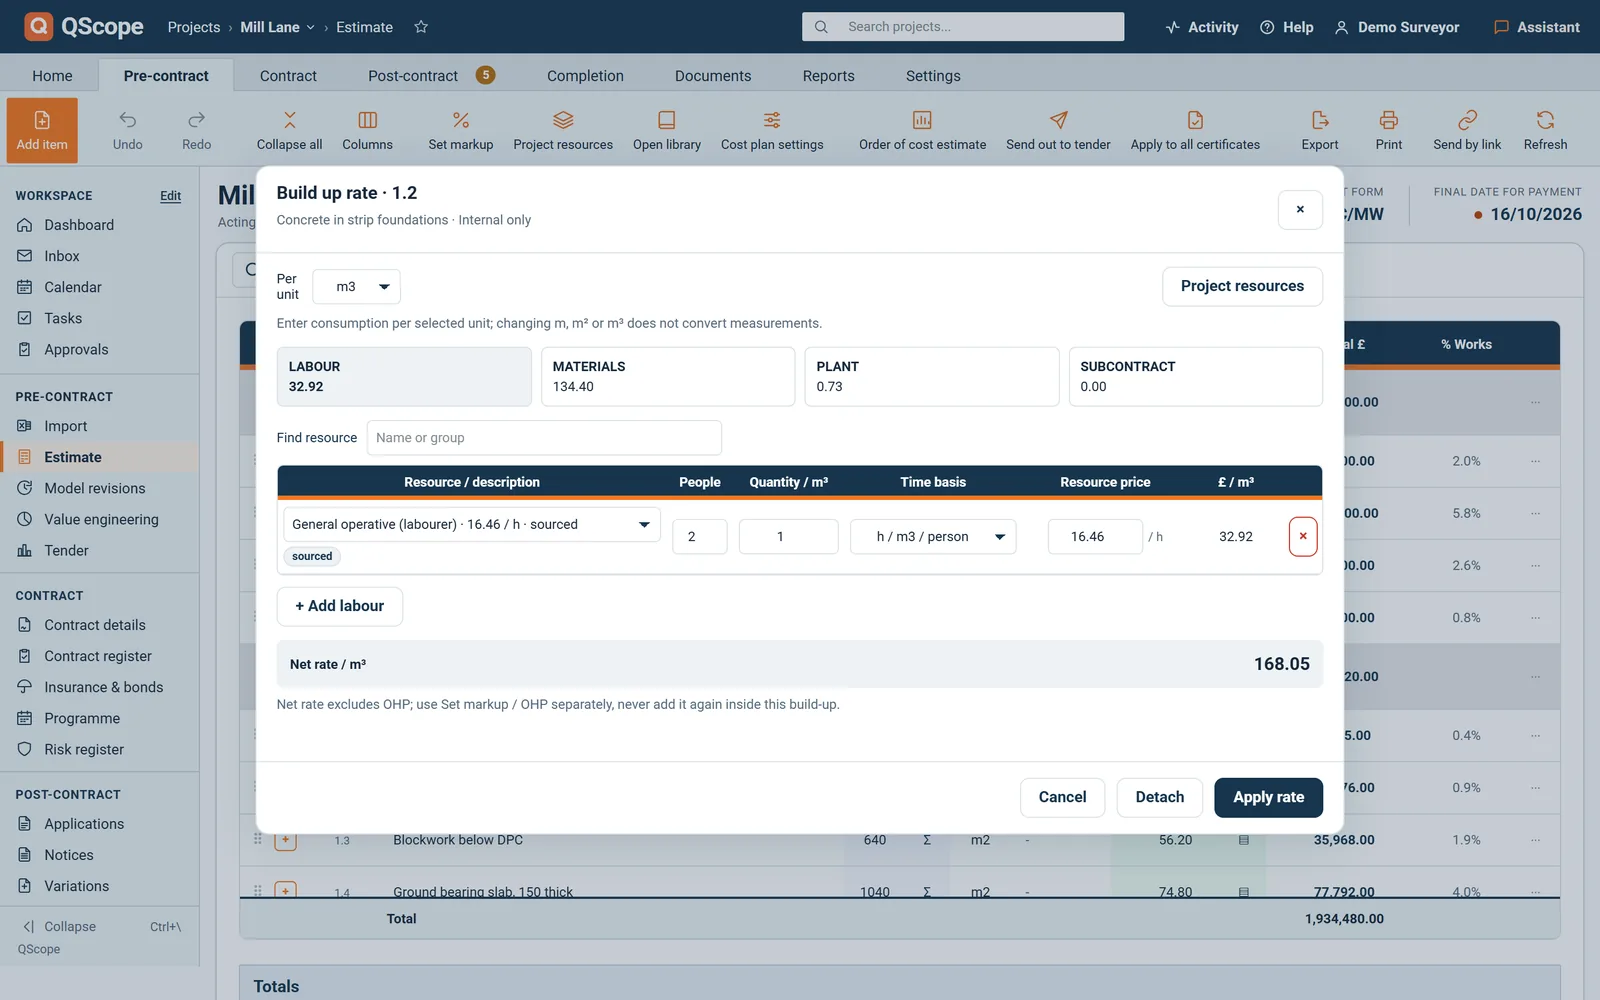Screen dimensions: 1600x1000
Task: Favorite the Estimate page with star
Action: (421, 27)
